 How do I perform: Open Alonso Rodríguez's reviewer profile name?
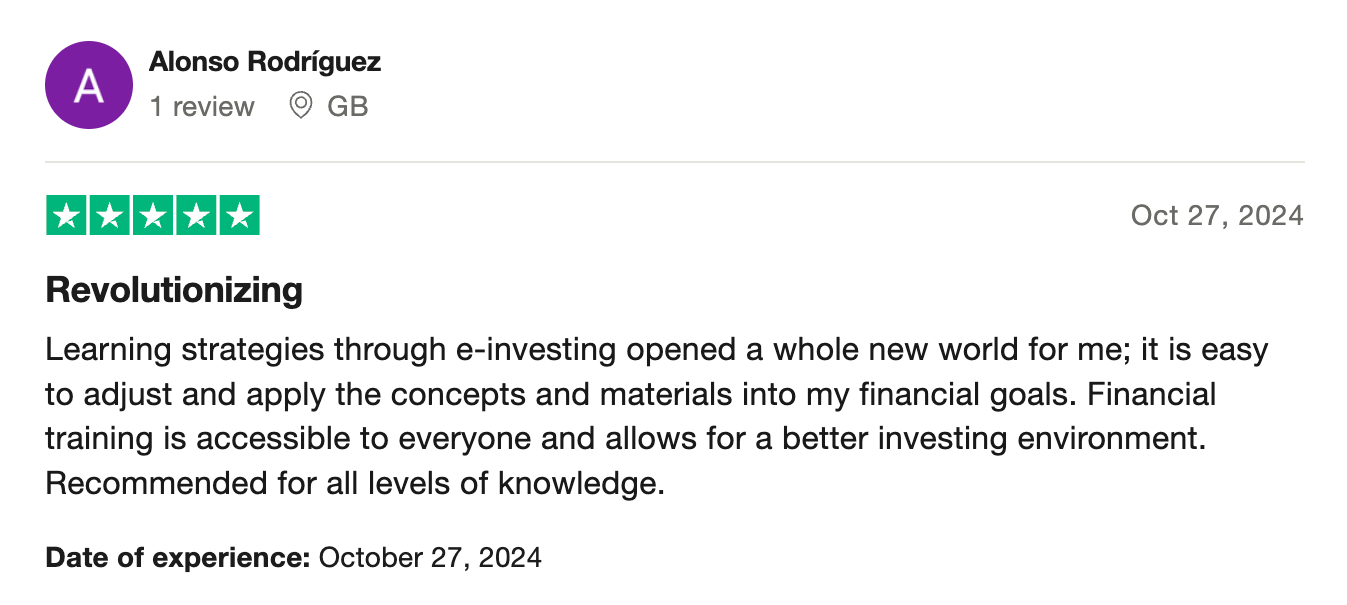point(265,62)
